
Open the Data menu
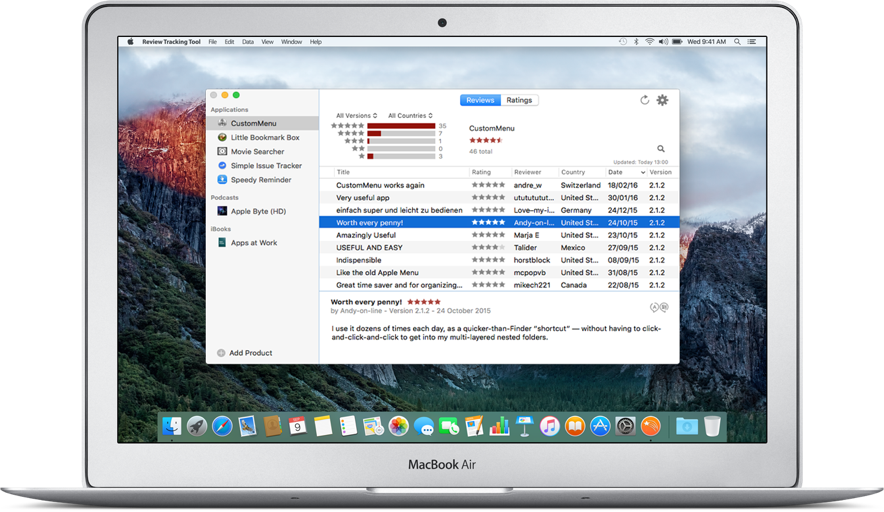point(248,42)
